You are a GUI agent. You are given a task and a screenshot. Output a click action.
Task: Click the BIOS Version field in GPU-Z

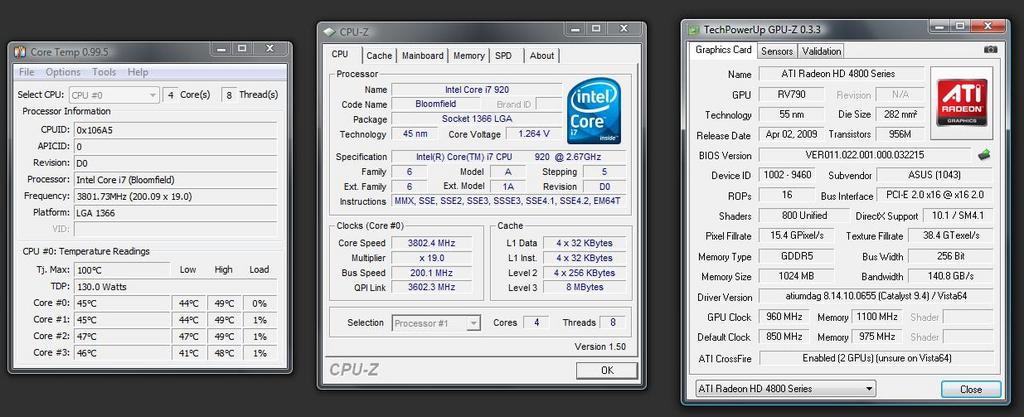[865, 155]
